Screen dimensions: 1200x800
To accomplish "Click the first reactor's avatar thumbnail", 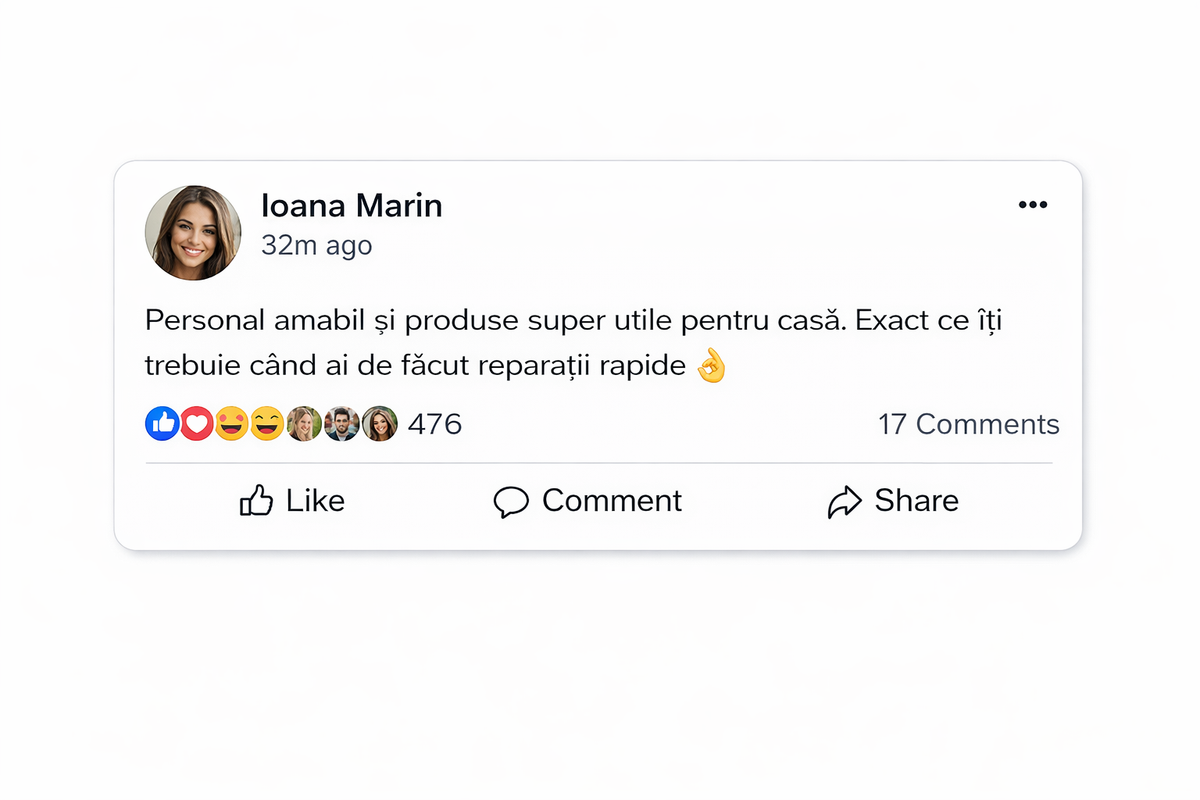I will tap(303, 423).
